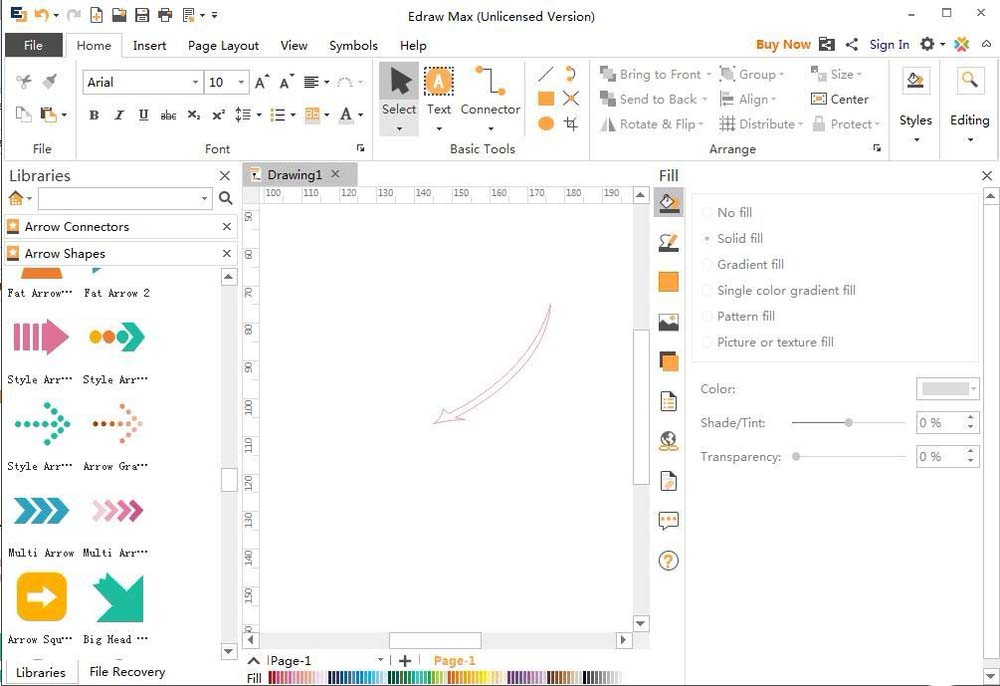Viewport: 1000px width, 686px height.
Task: Enable Gradient fill radio option
Action: click(x=709, y=265)
